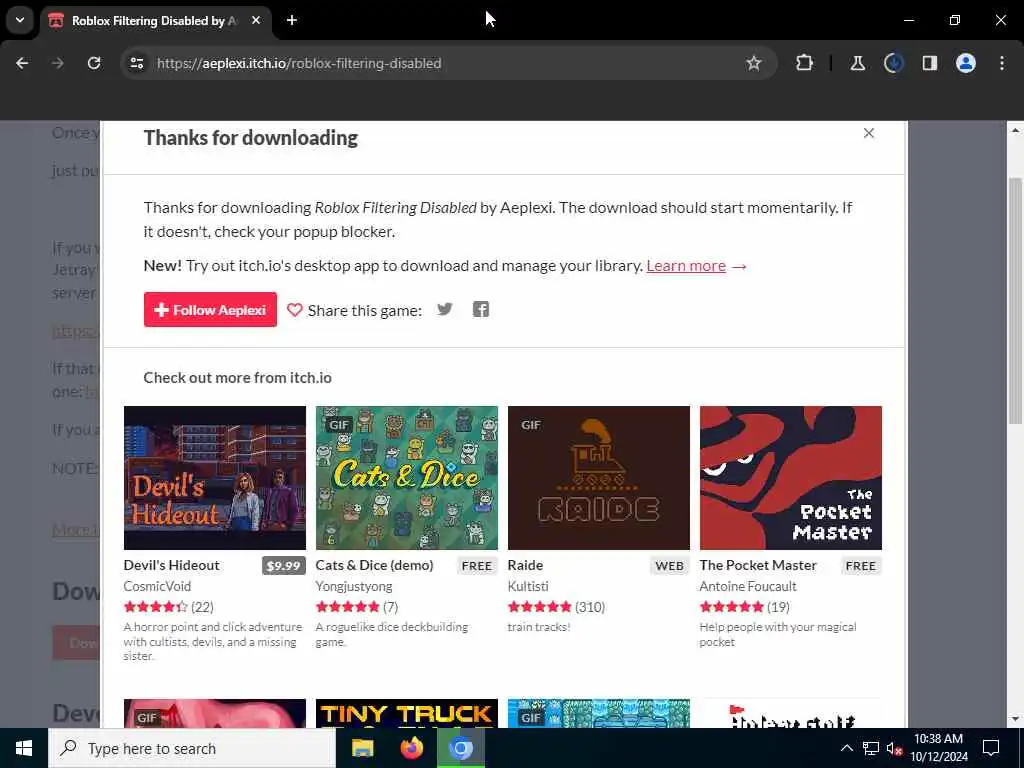Go back to the previous page
Image resolution: width=1024 pixels, height=768 pixels.
point(22,63)
